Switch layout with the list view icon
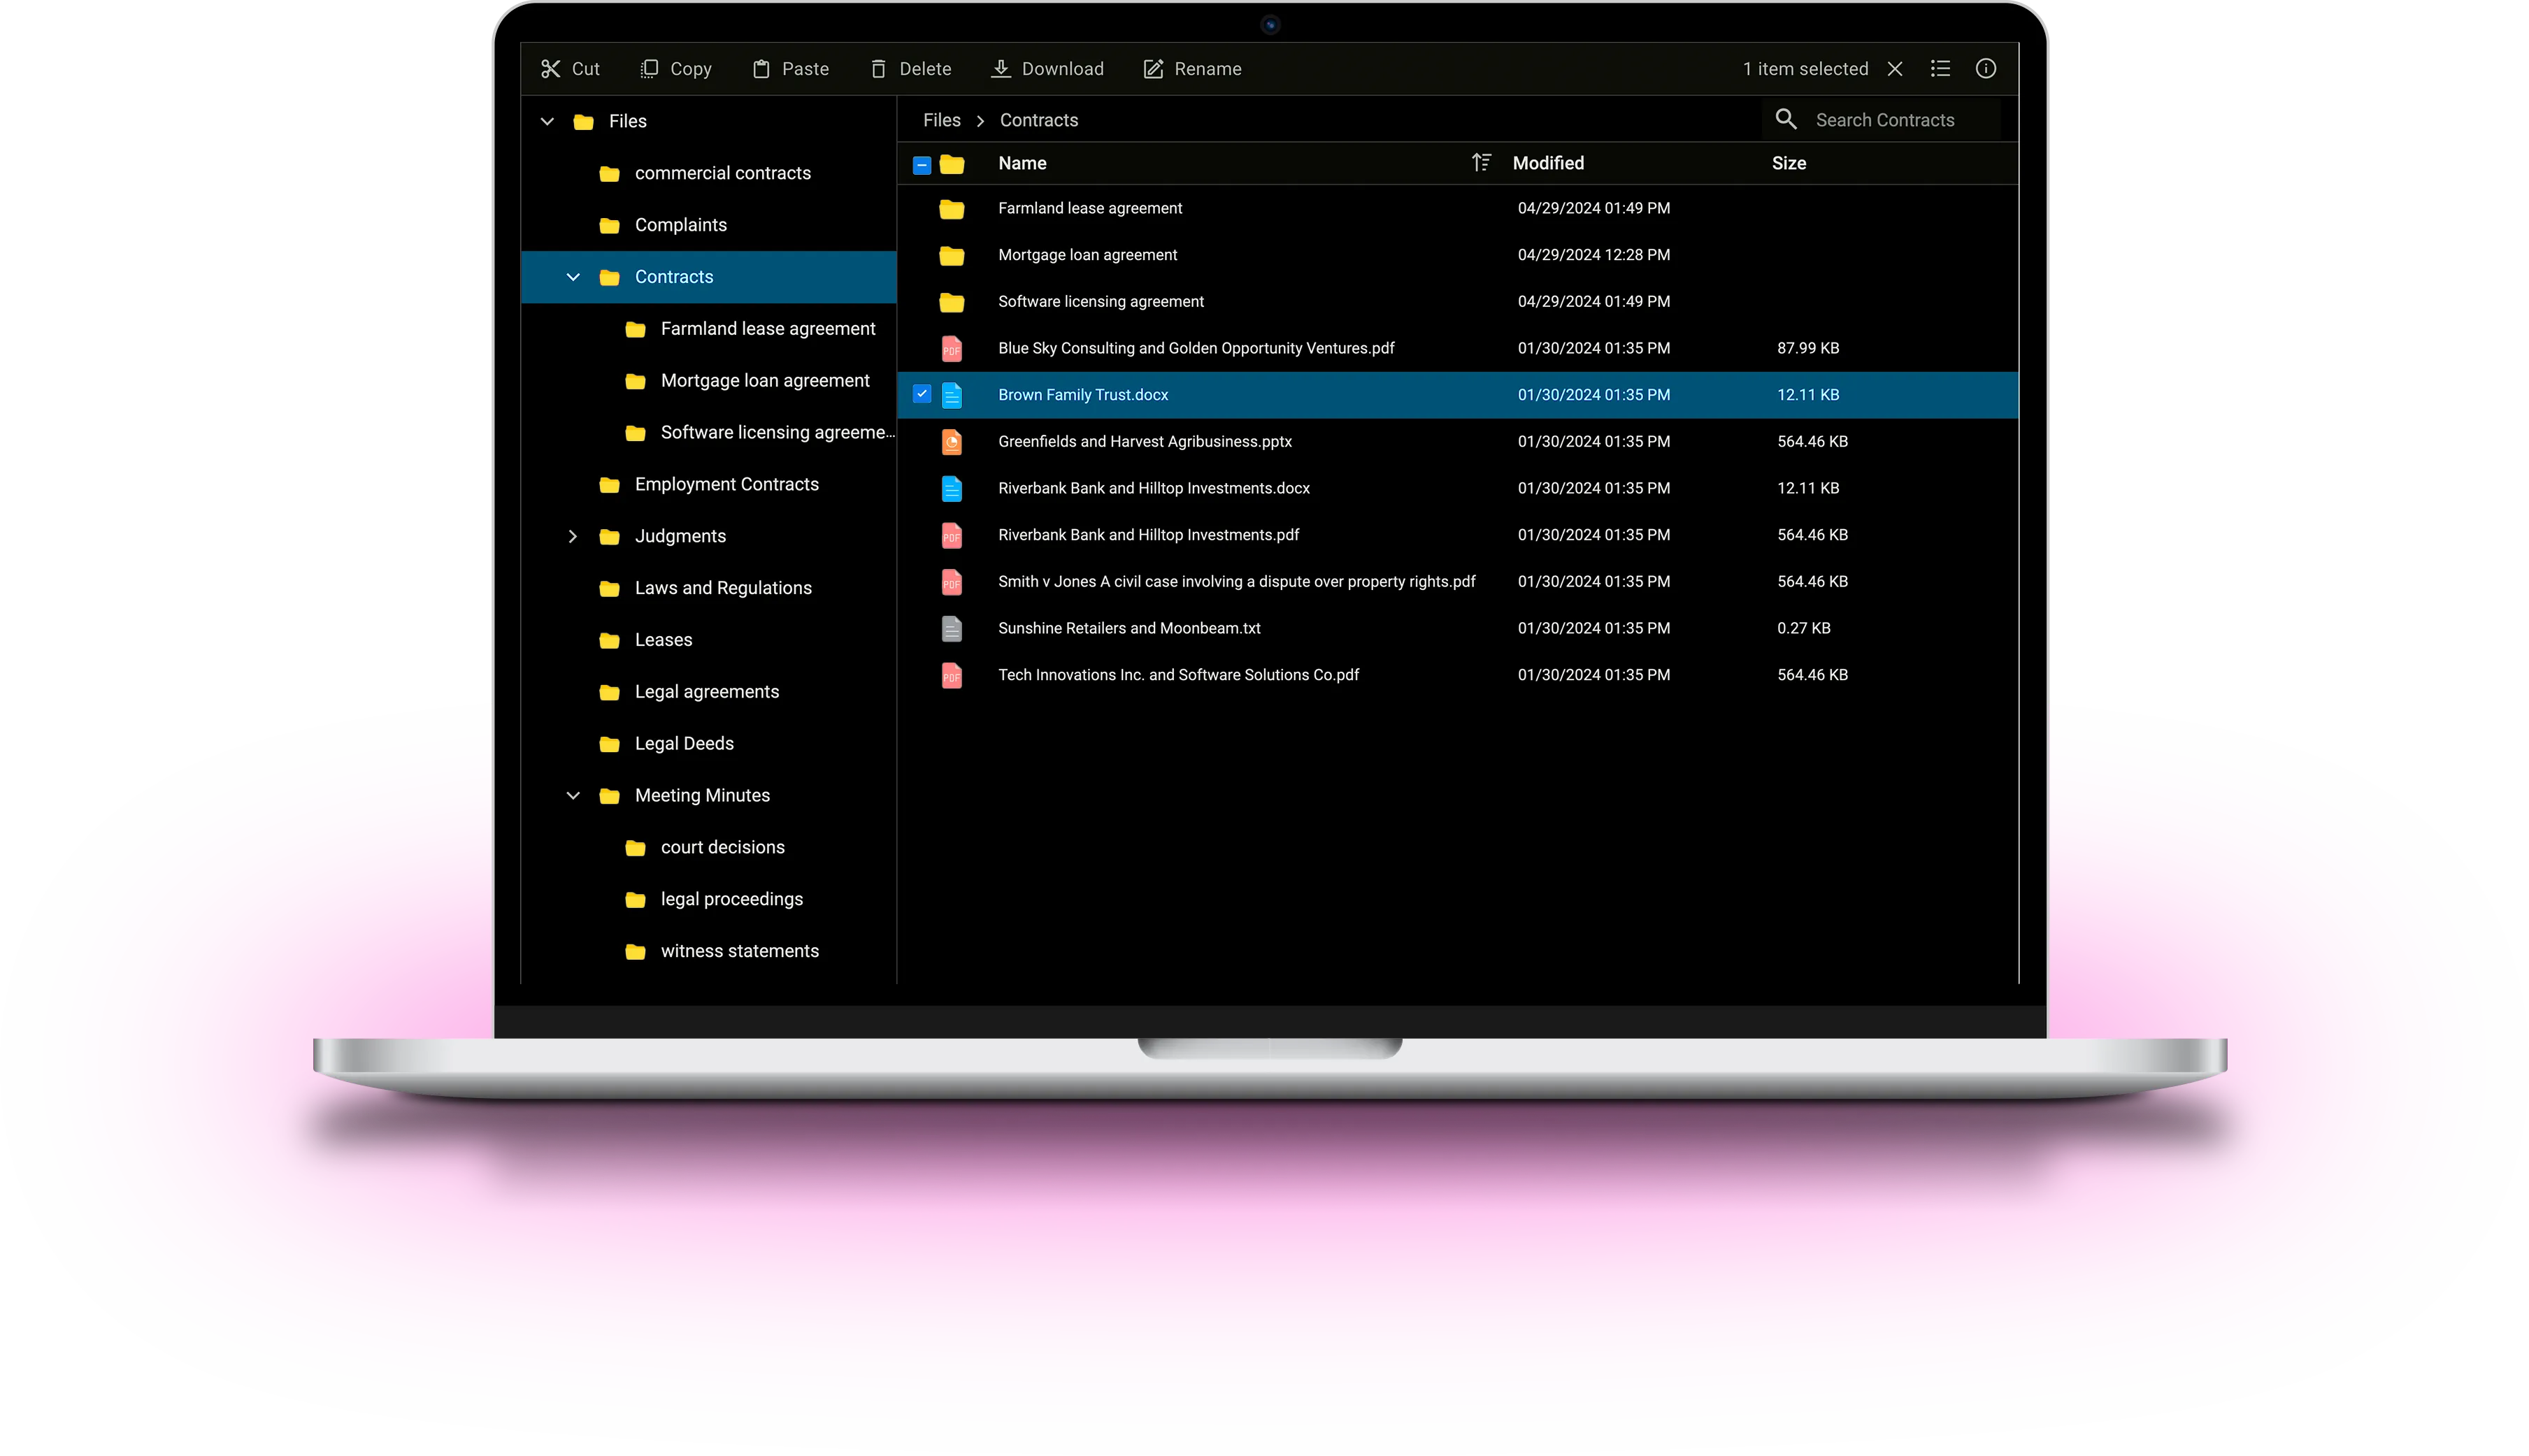Image resolution: width=2529 pixels, height=1456 pixels. point(1940,69)
